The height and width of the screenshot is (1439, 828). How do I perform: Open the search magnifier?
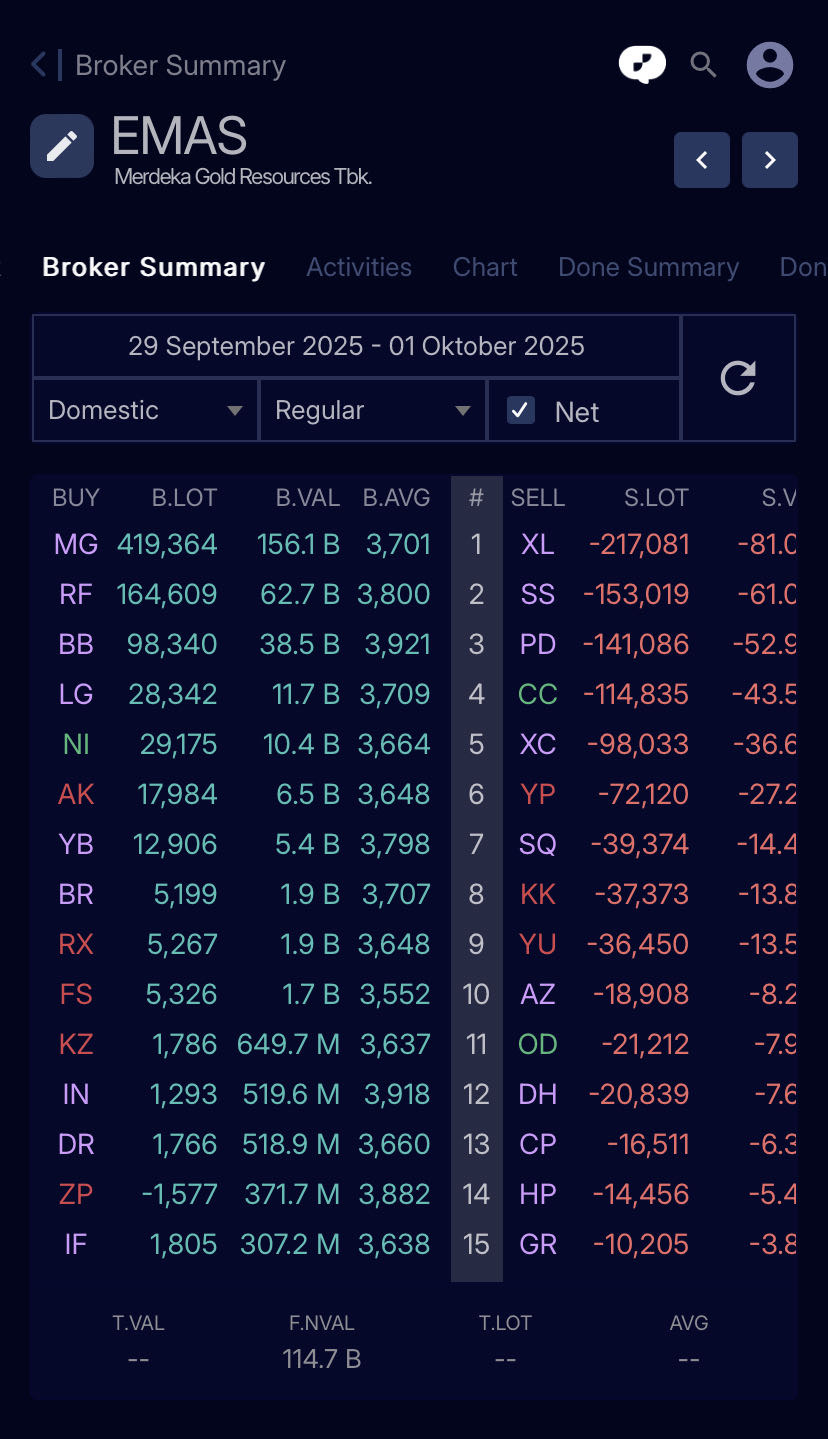(704, 65)
